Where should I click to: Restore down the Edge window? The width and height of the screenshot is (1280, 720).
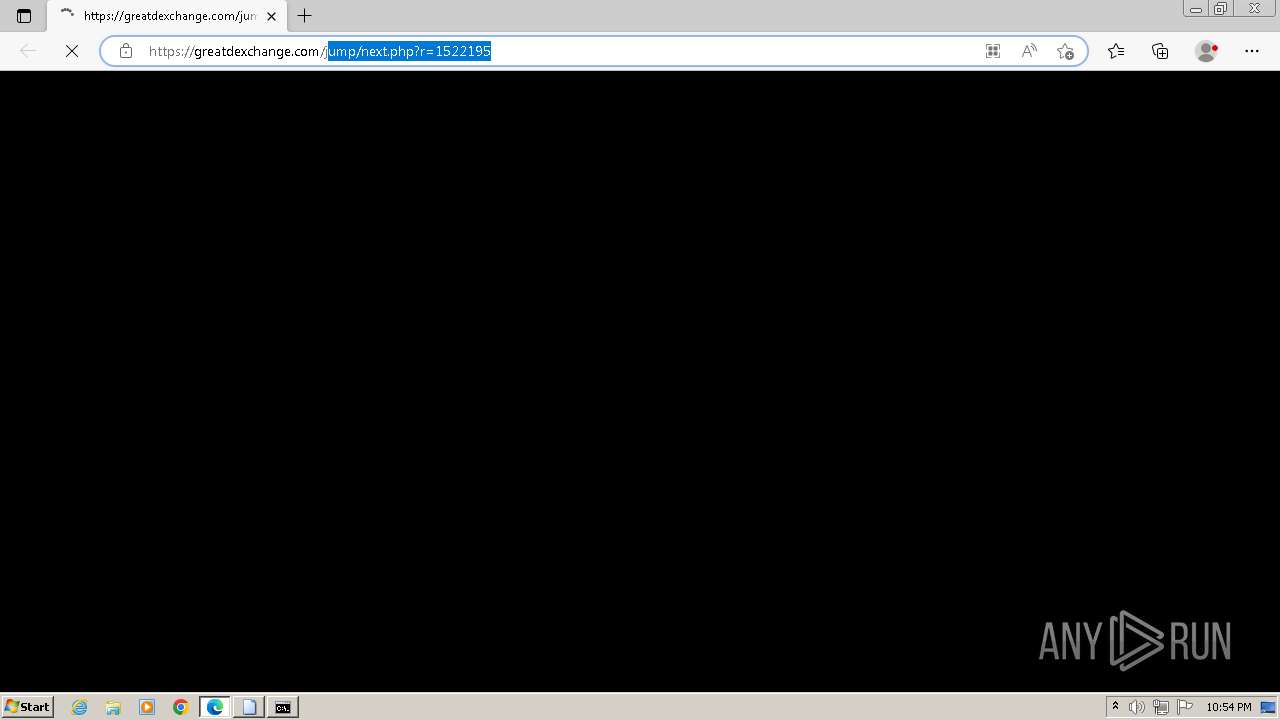pos(1221,9)
